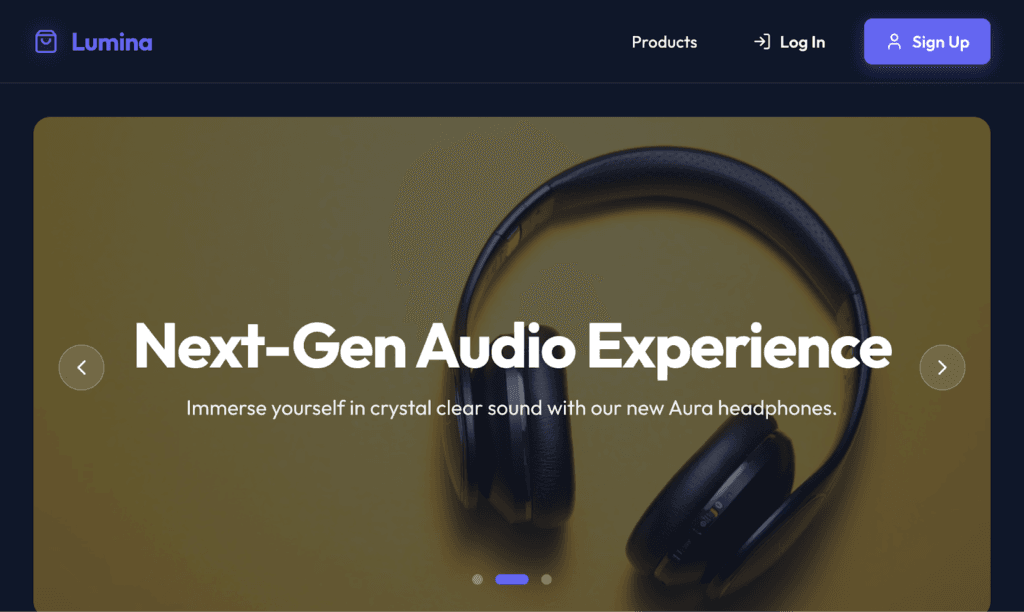Go to previous slide with left chevron
Screen dimensions: 1024x612
(82, 368)
